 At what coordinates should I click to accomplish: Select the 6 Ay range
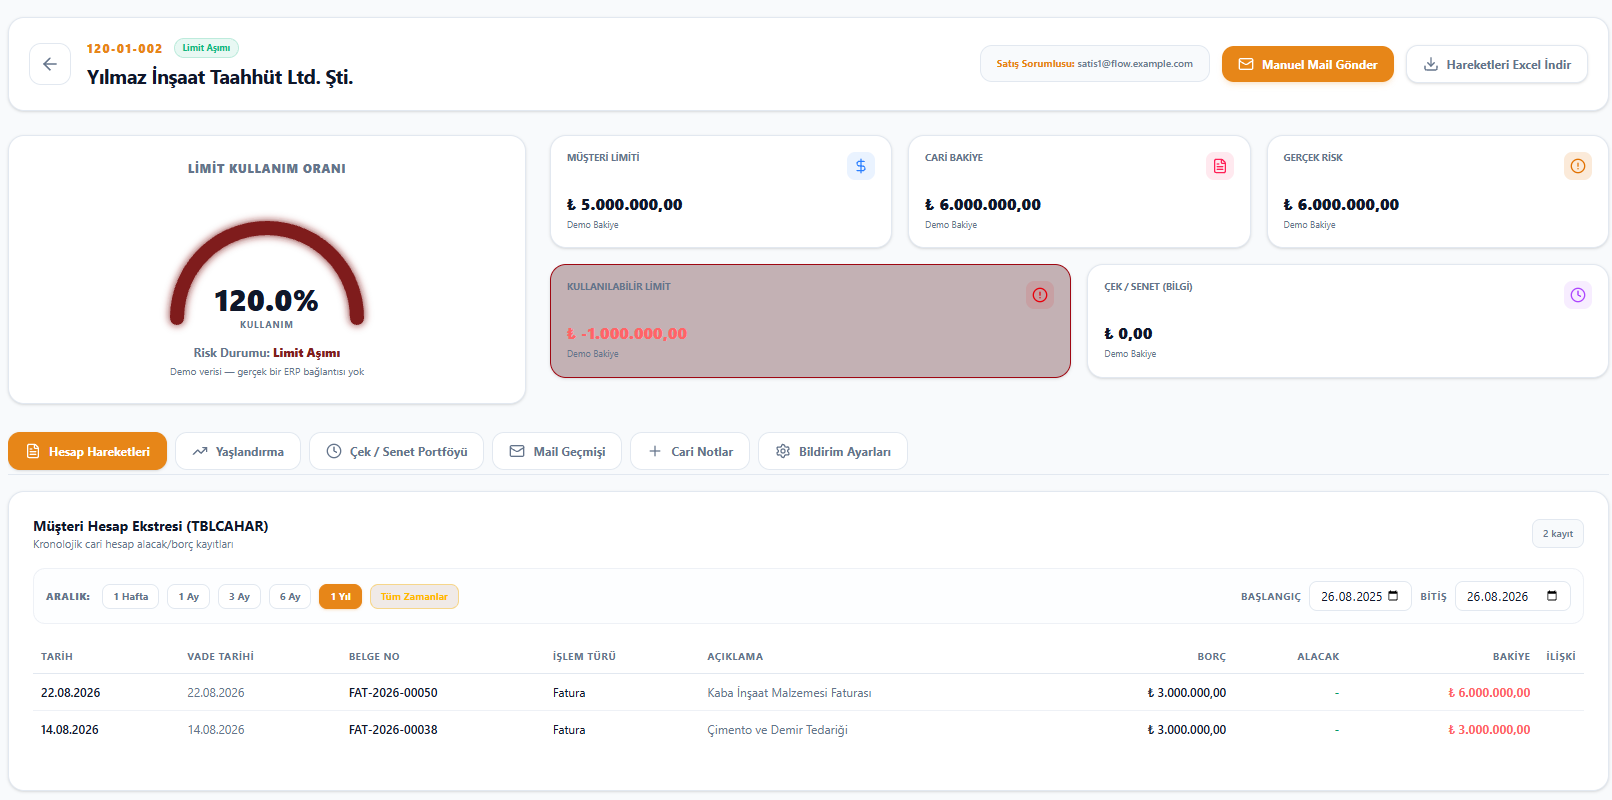pyautogui.click(x=290, y=597)
